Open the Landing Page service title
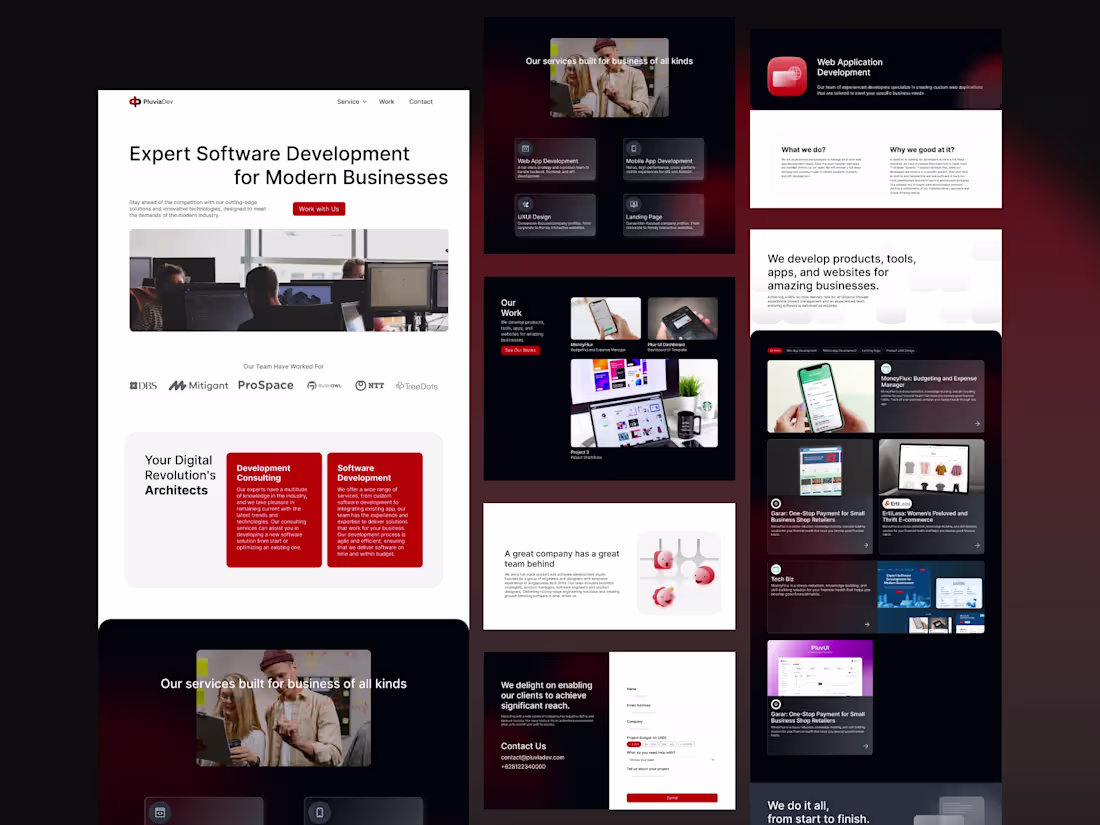Screen dimensions: 1100x825 [644, 217]
